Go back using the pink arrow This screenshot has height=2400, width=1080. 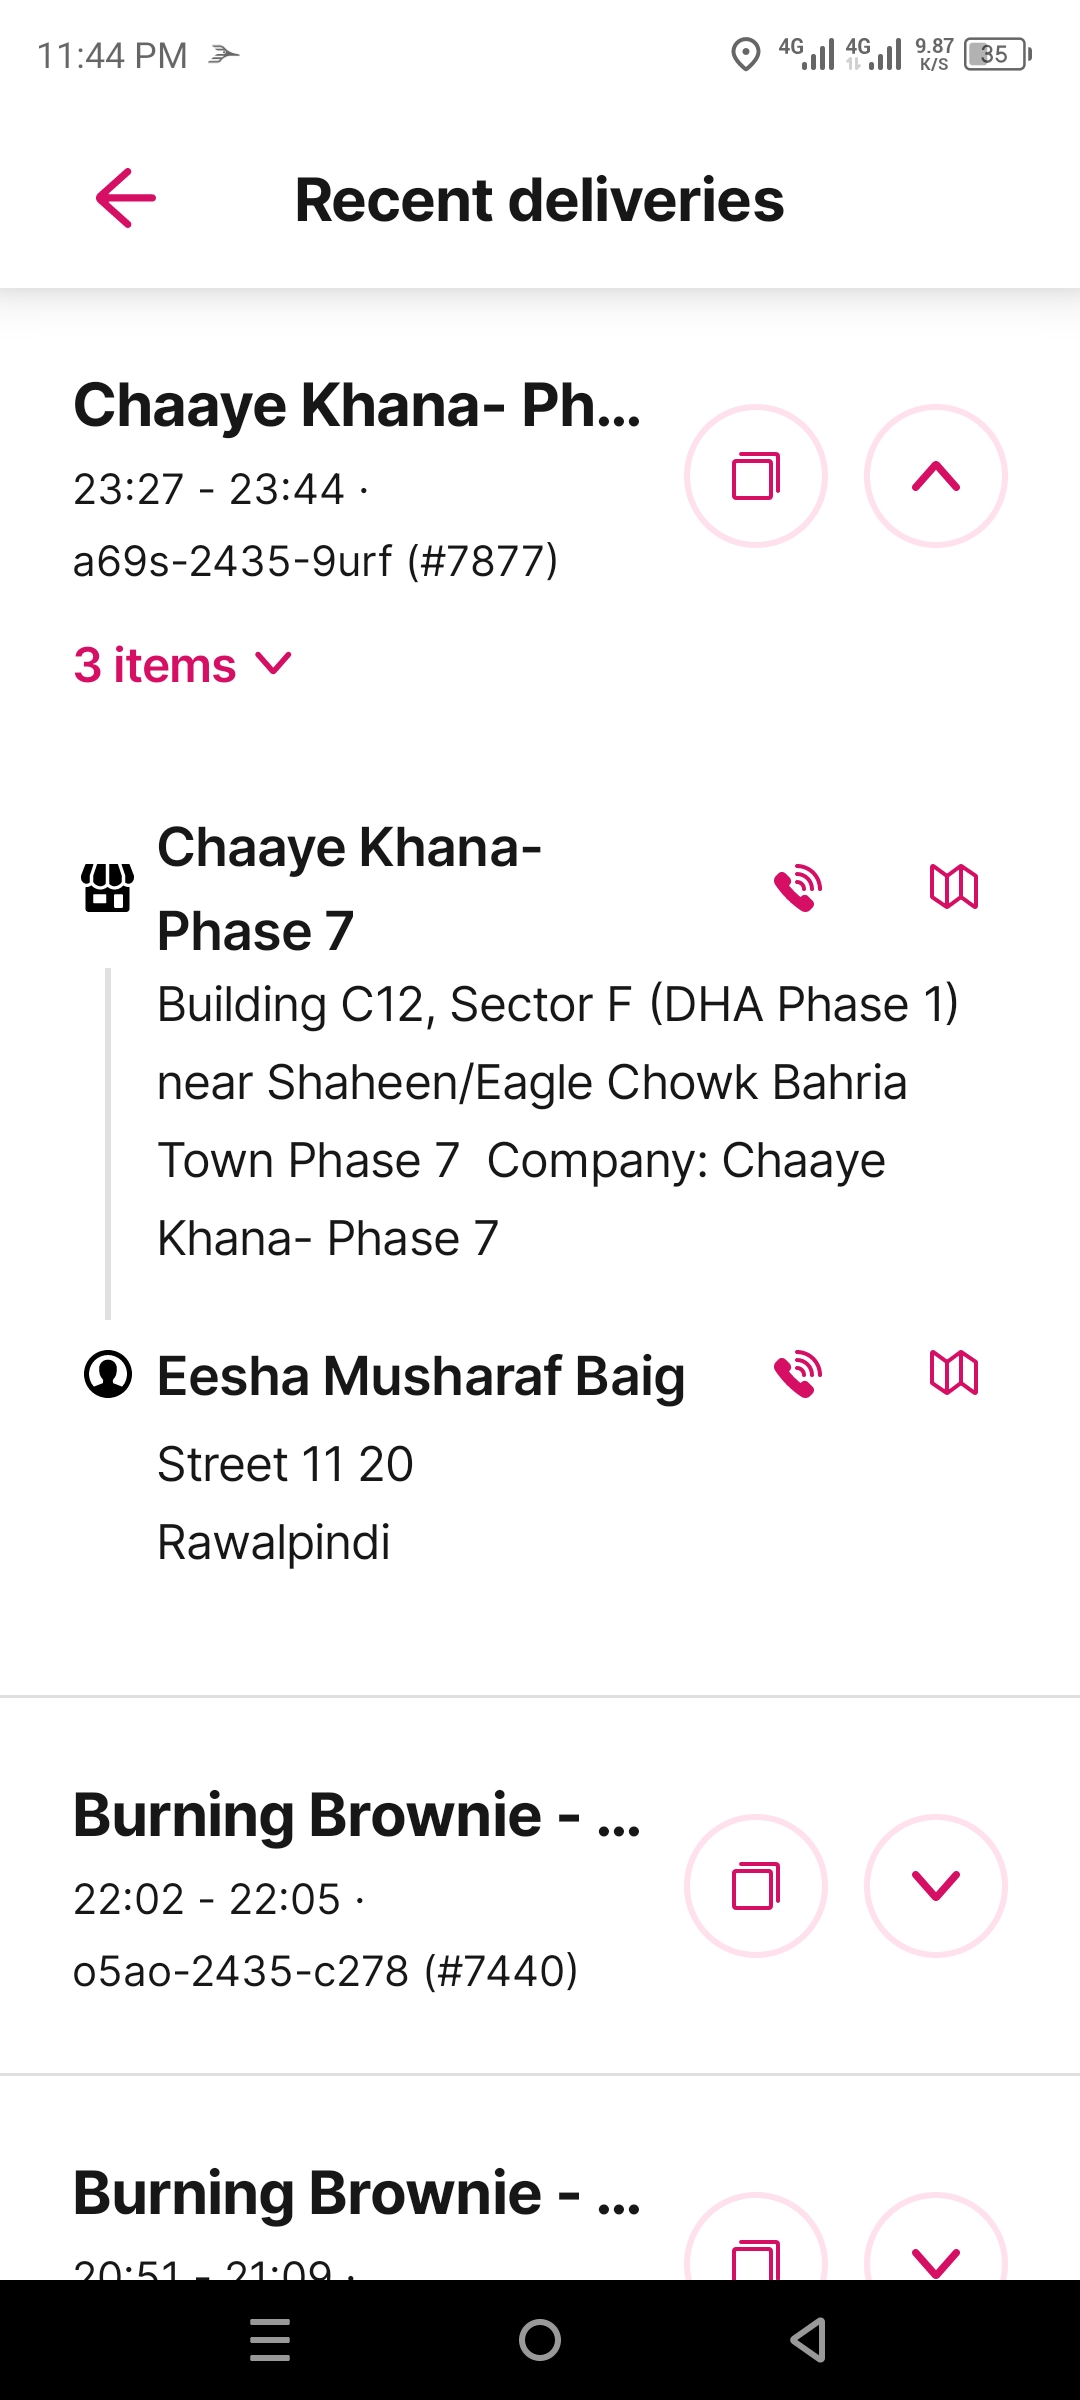(x=126, y=198)
